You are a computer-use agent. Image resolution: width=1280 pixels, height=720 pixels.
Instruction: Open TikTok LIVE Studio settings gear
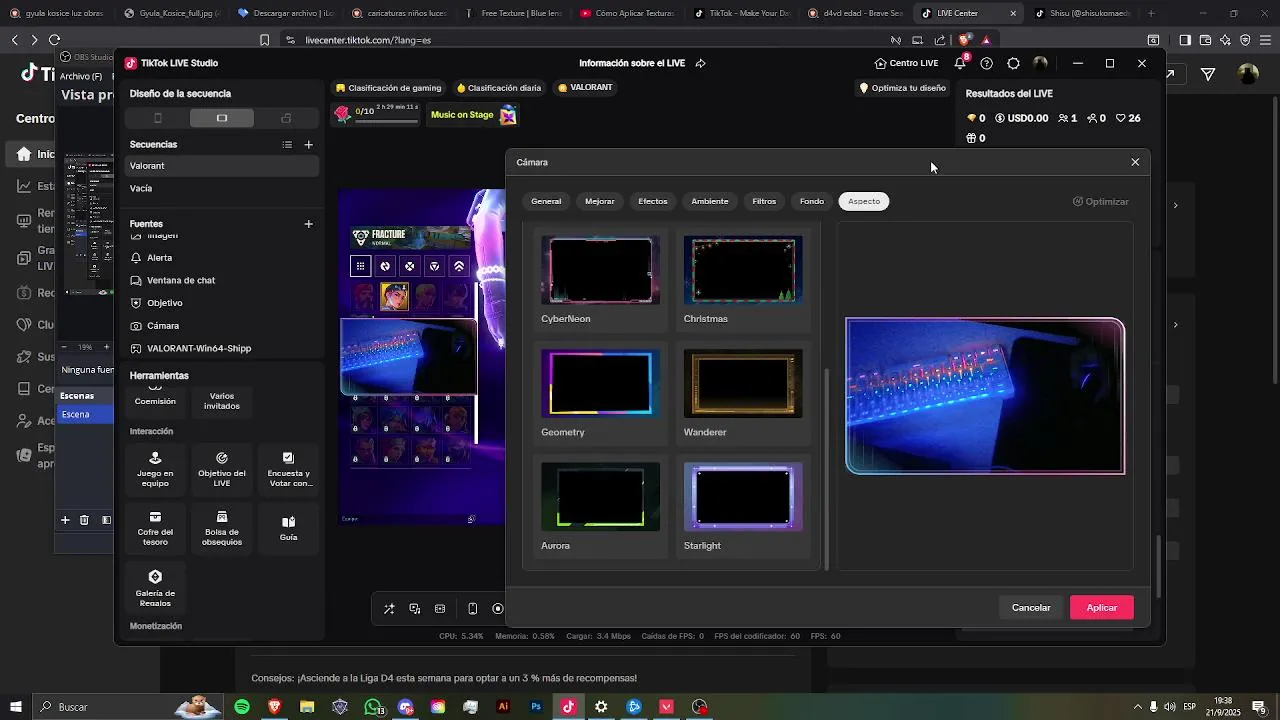1013,63
